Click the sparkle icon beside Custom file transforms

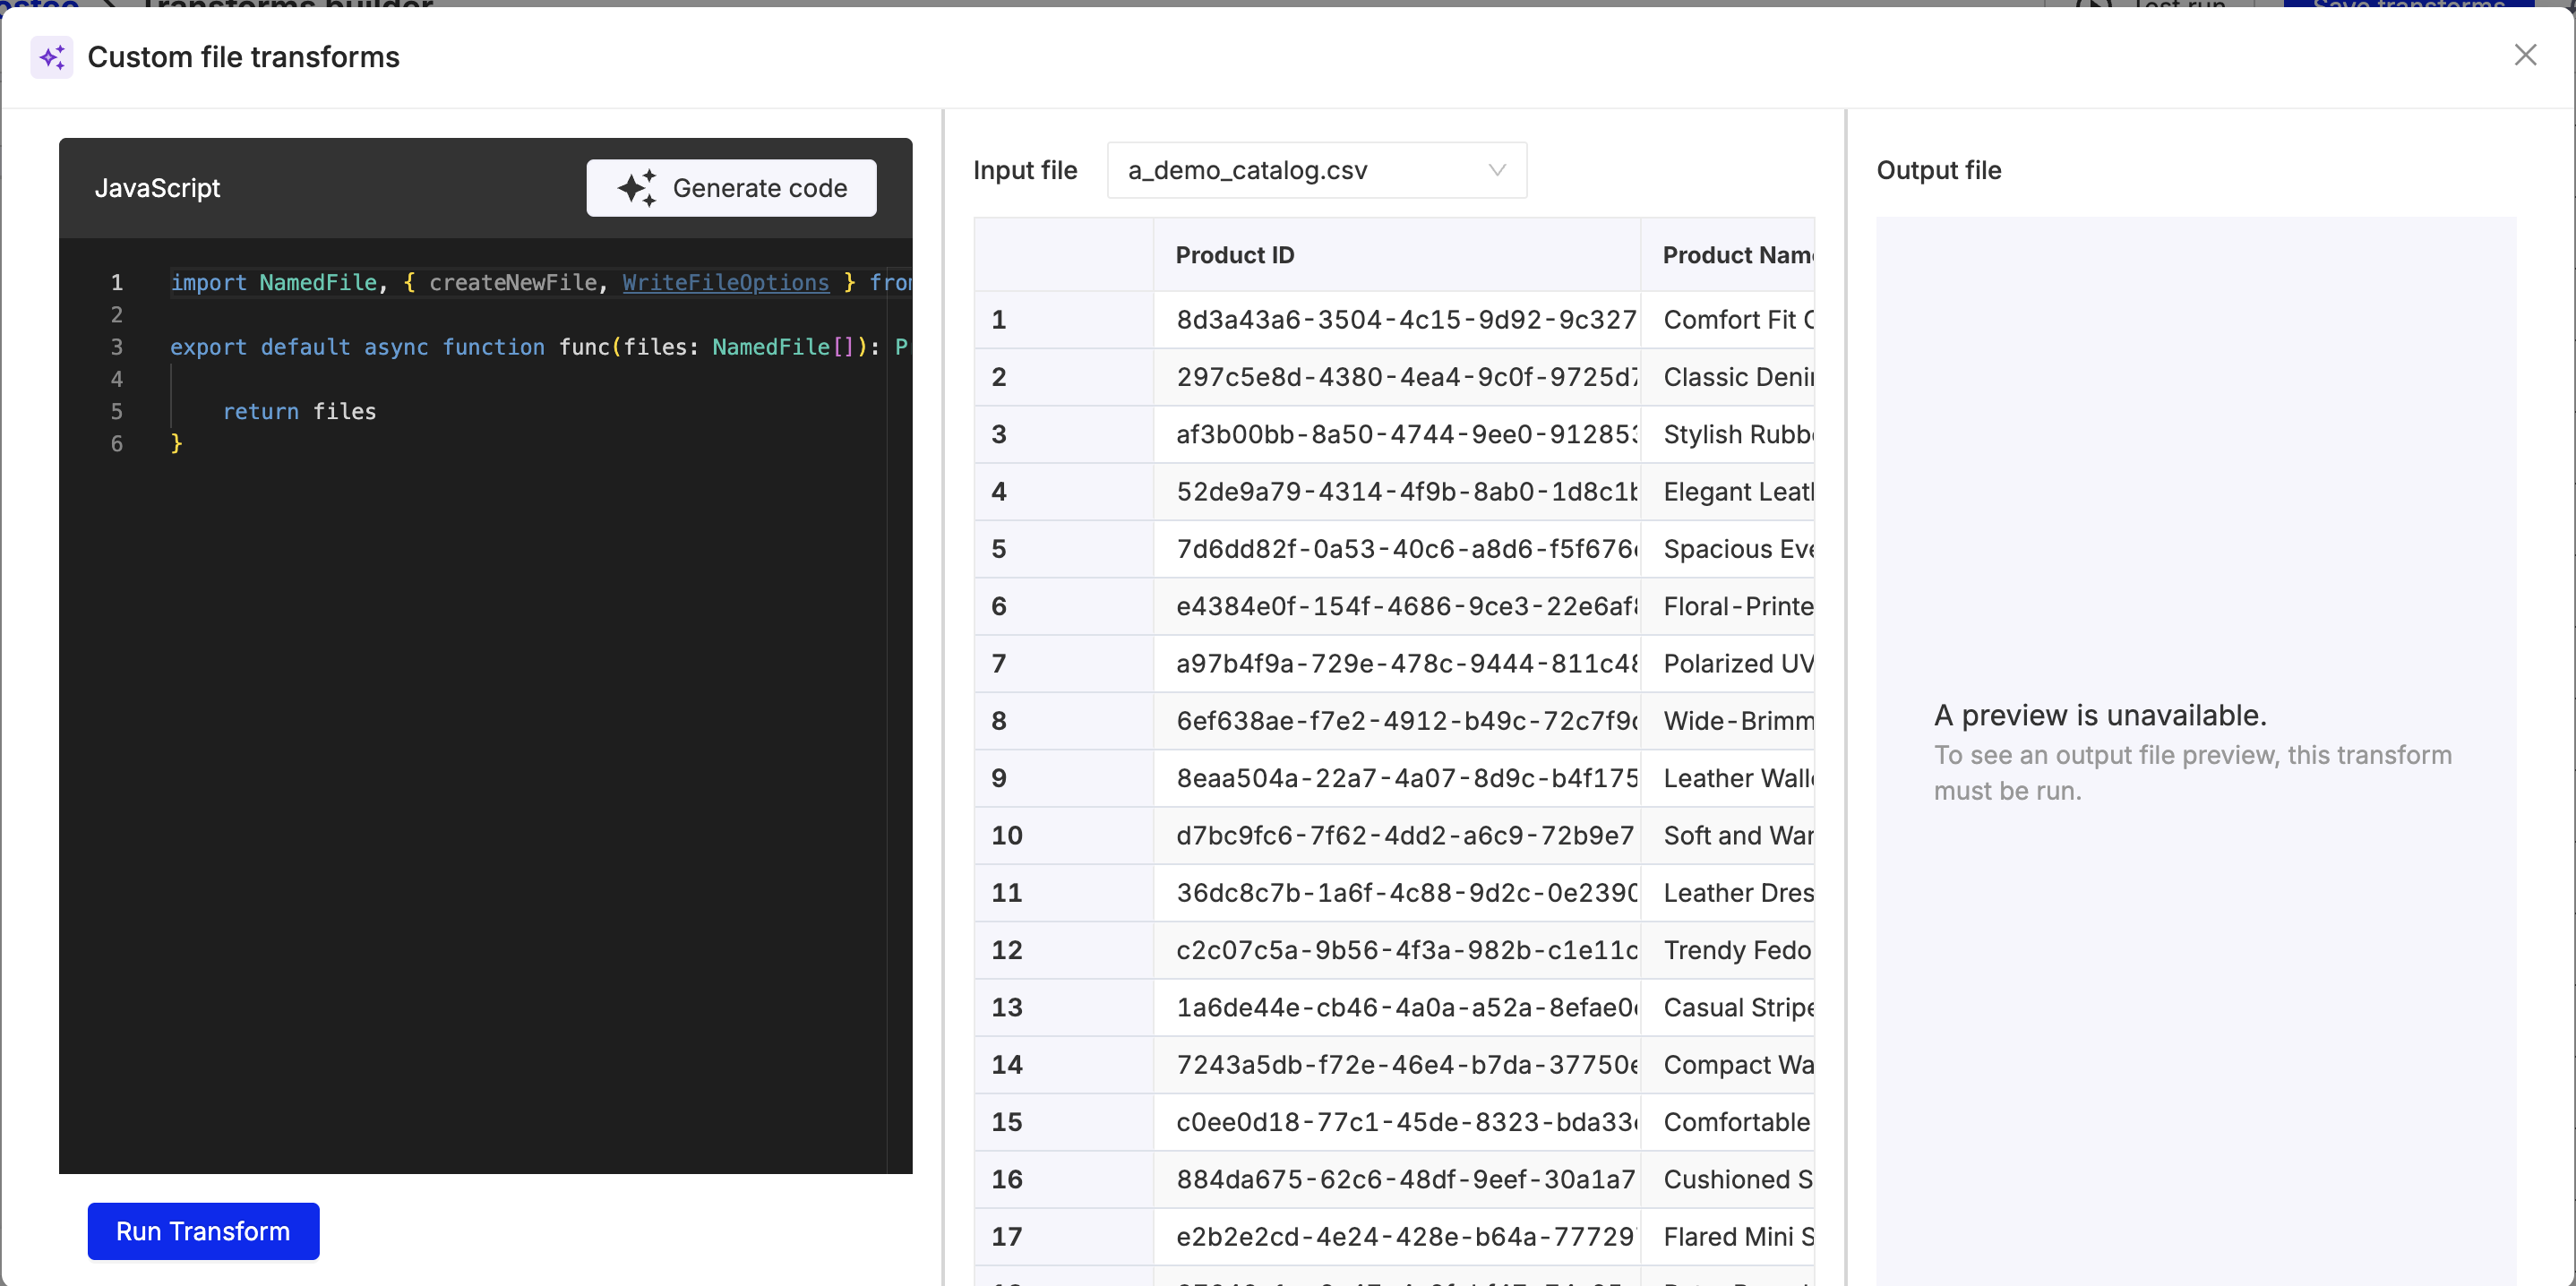[x=51, y=57]
